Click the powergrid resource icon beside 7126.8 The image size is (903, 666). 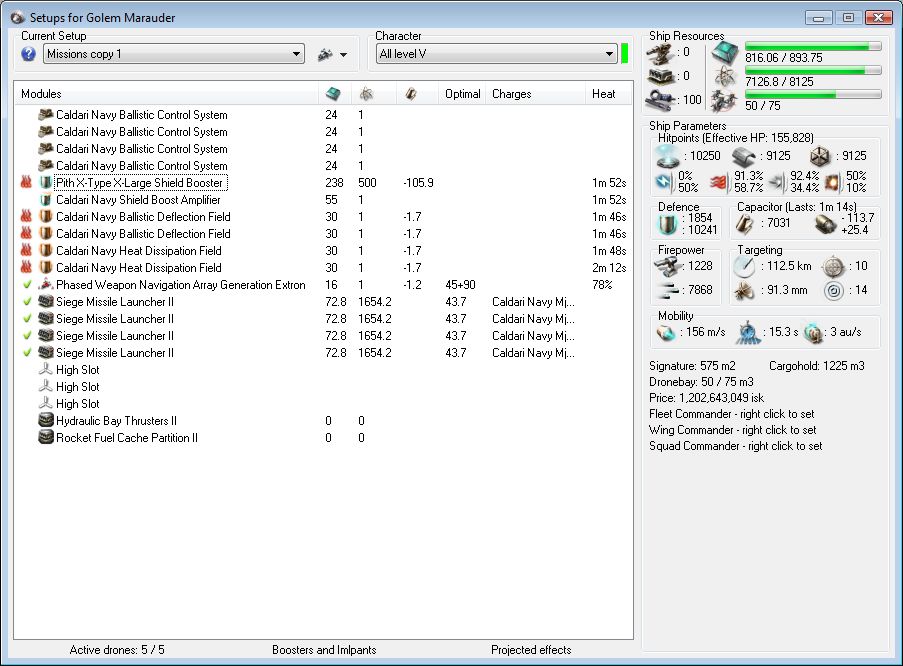point(724,77)
